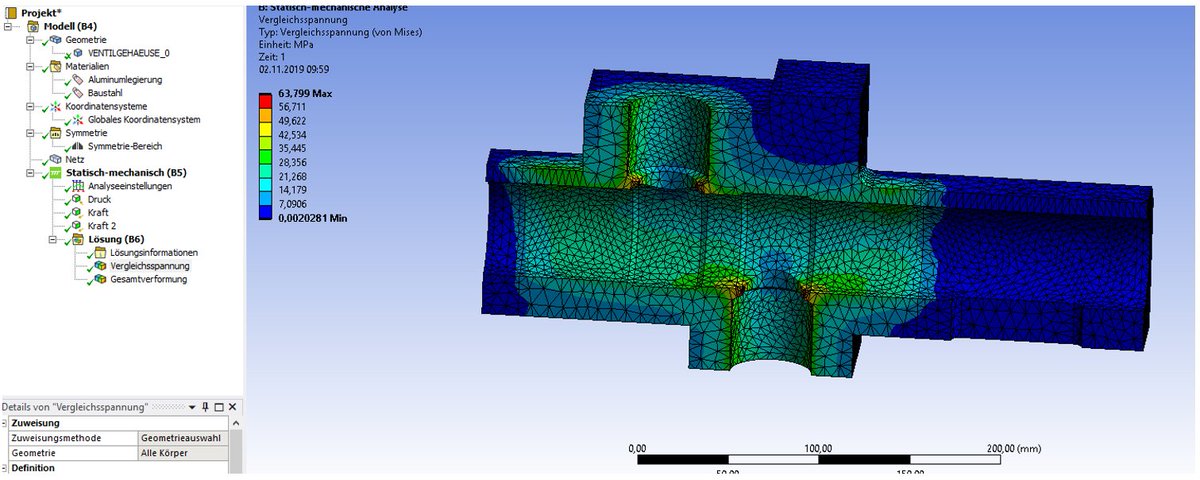Click the Zeit: 1 label
This screenshot has height=480, width=1200.
click(274, 57)
